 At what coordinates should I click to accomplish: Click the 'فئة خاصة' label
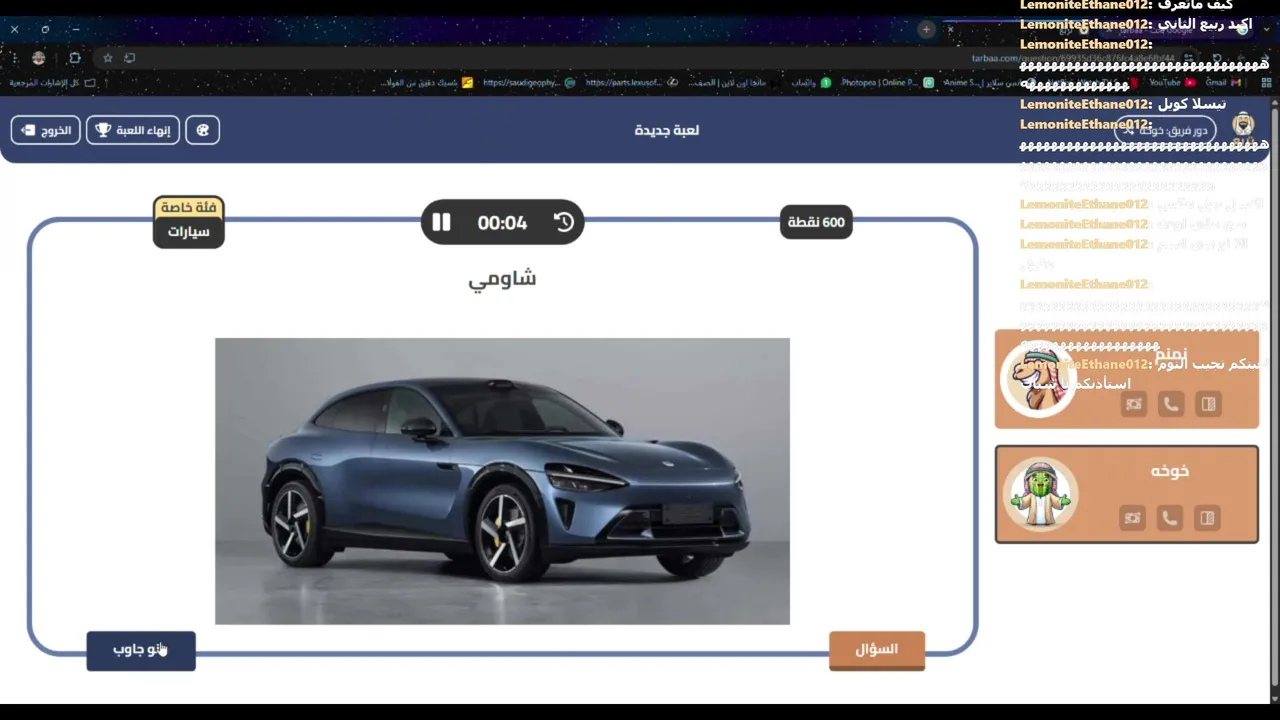[x=189, y=207]
